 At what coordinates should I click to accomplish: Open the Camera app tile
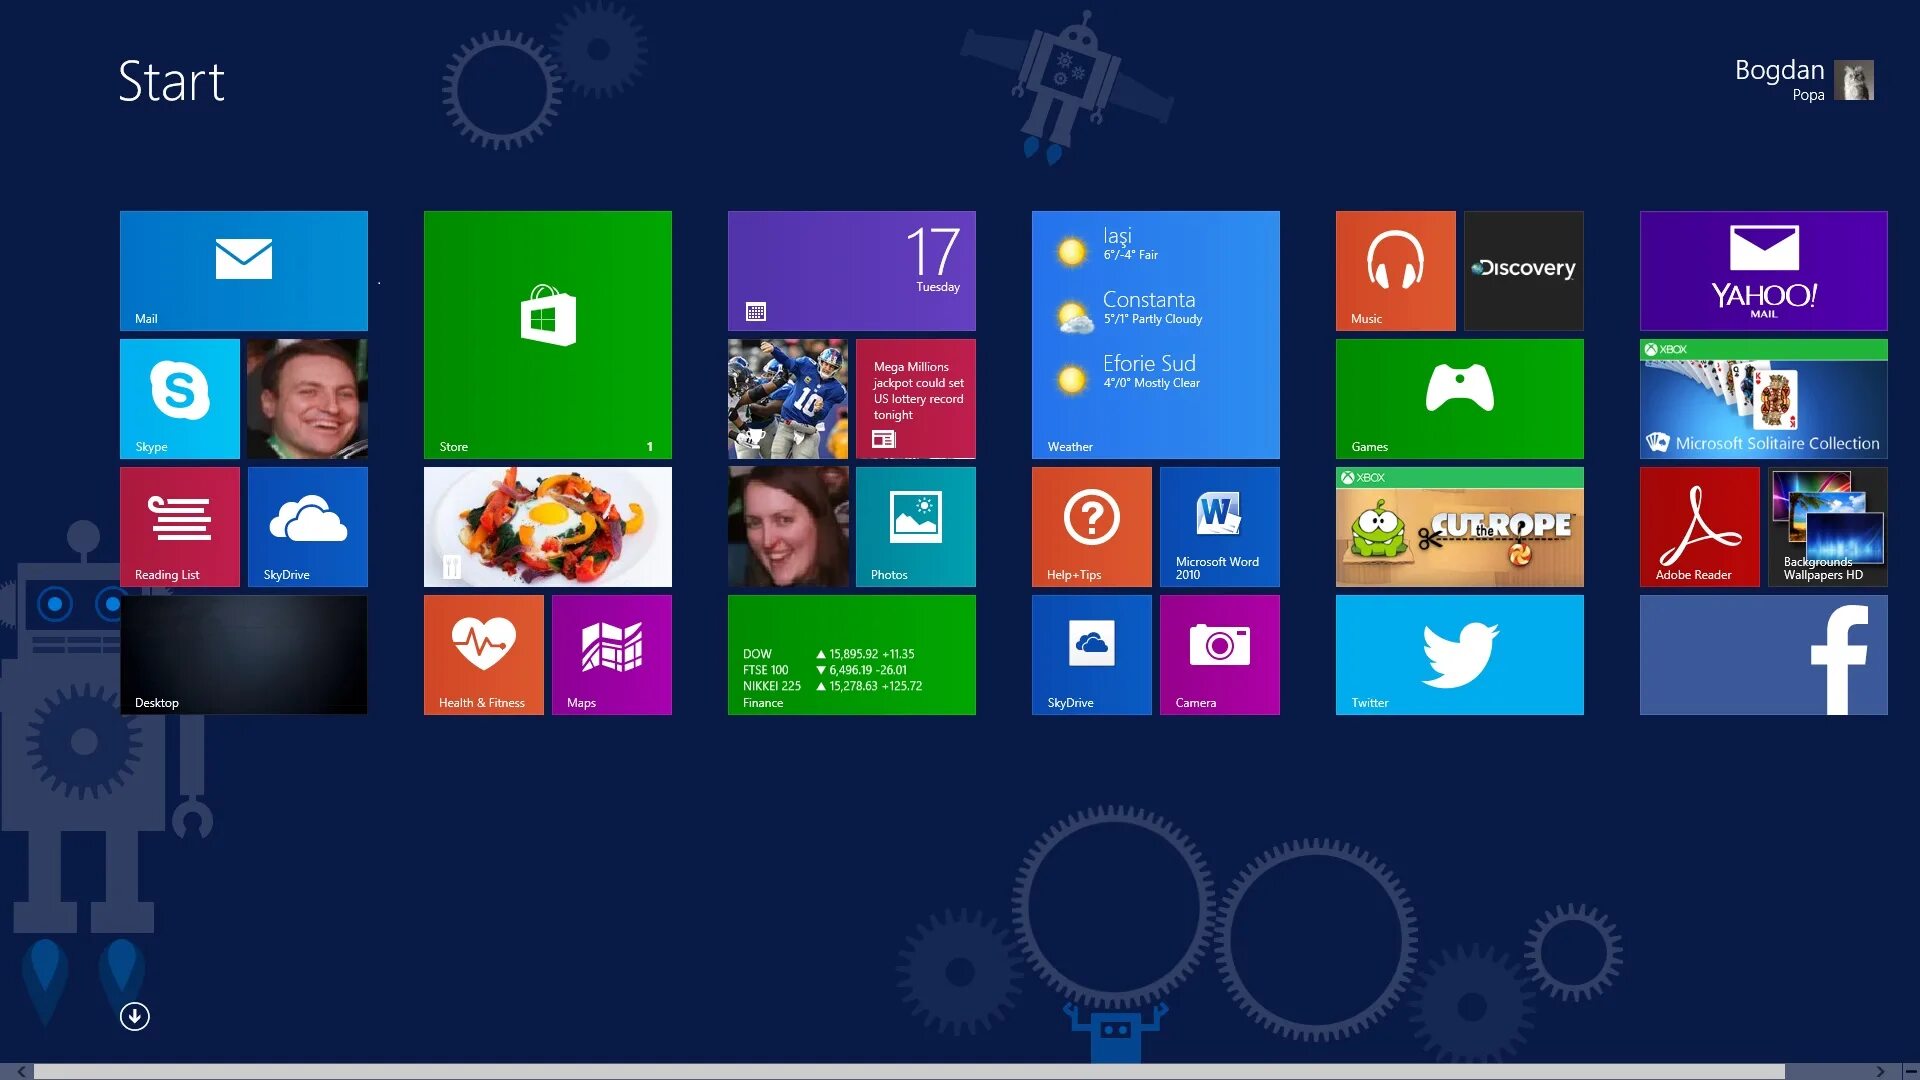pos(1219,654)
